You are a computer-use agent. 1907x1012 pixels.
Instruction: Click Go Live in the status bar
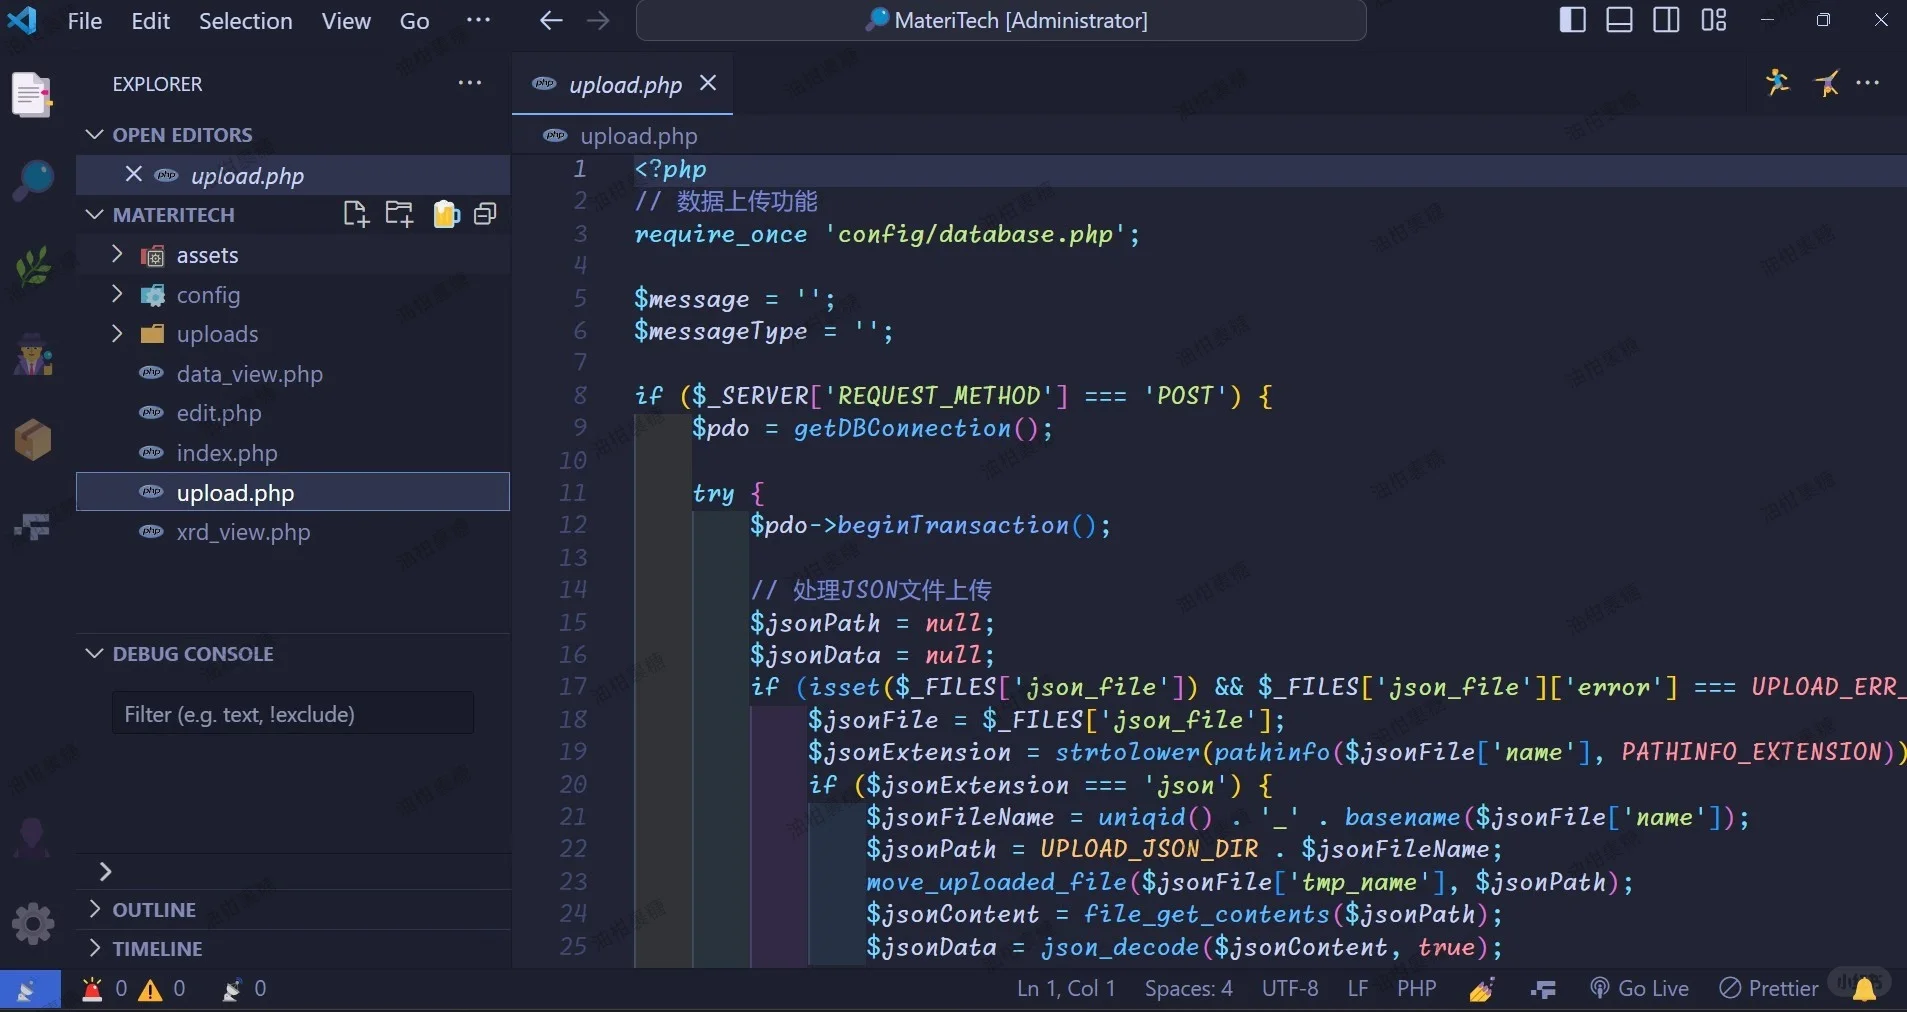[1640, 989]
